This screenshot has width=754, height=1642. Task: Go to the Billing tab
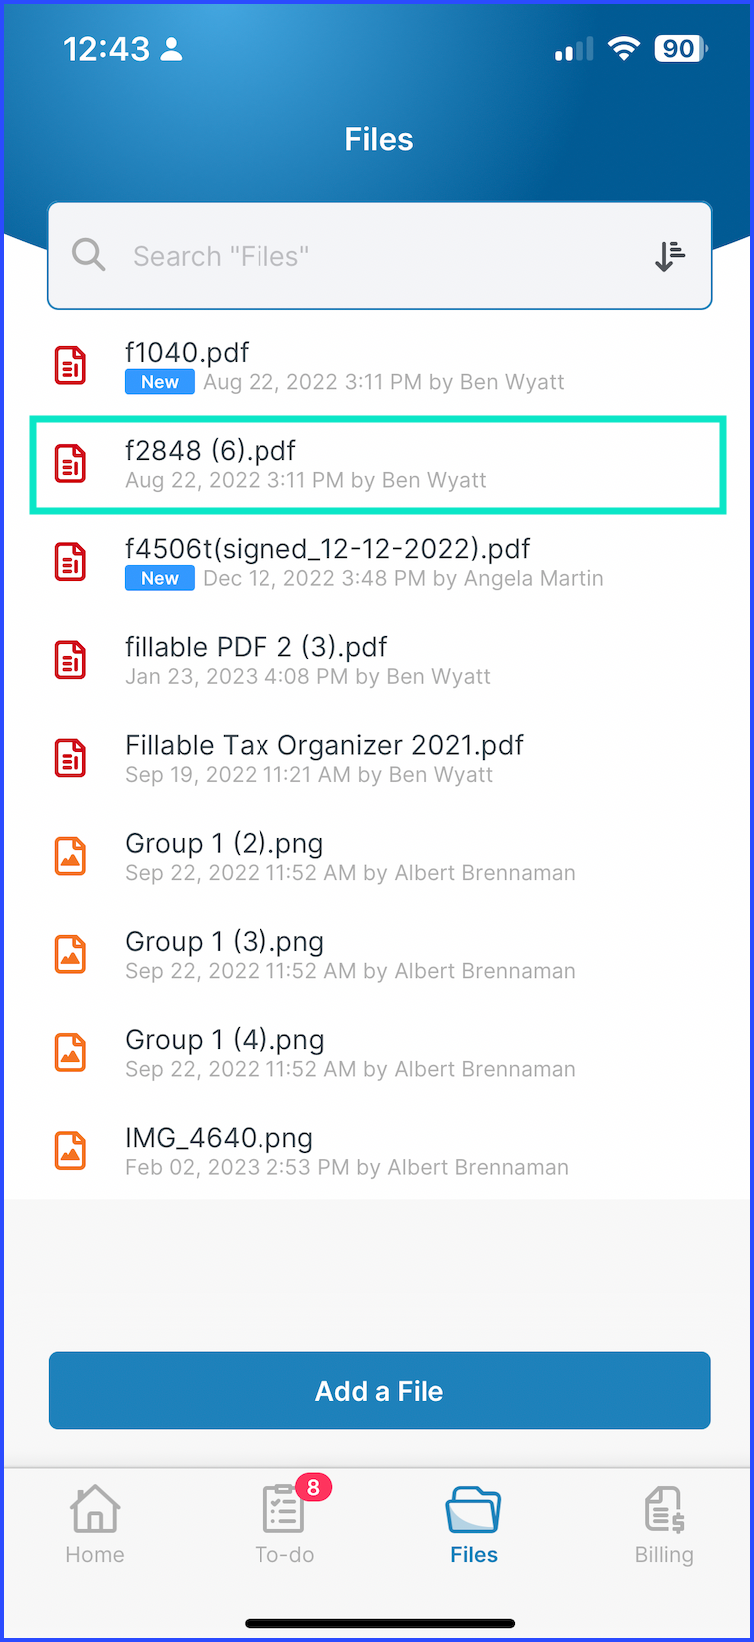[664, 1524]
